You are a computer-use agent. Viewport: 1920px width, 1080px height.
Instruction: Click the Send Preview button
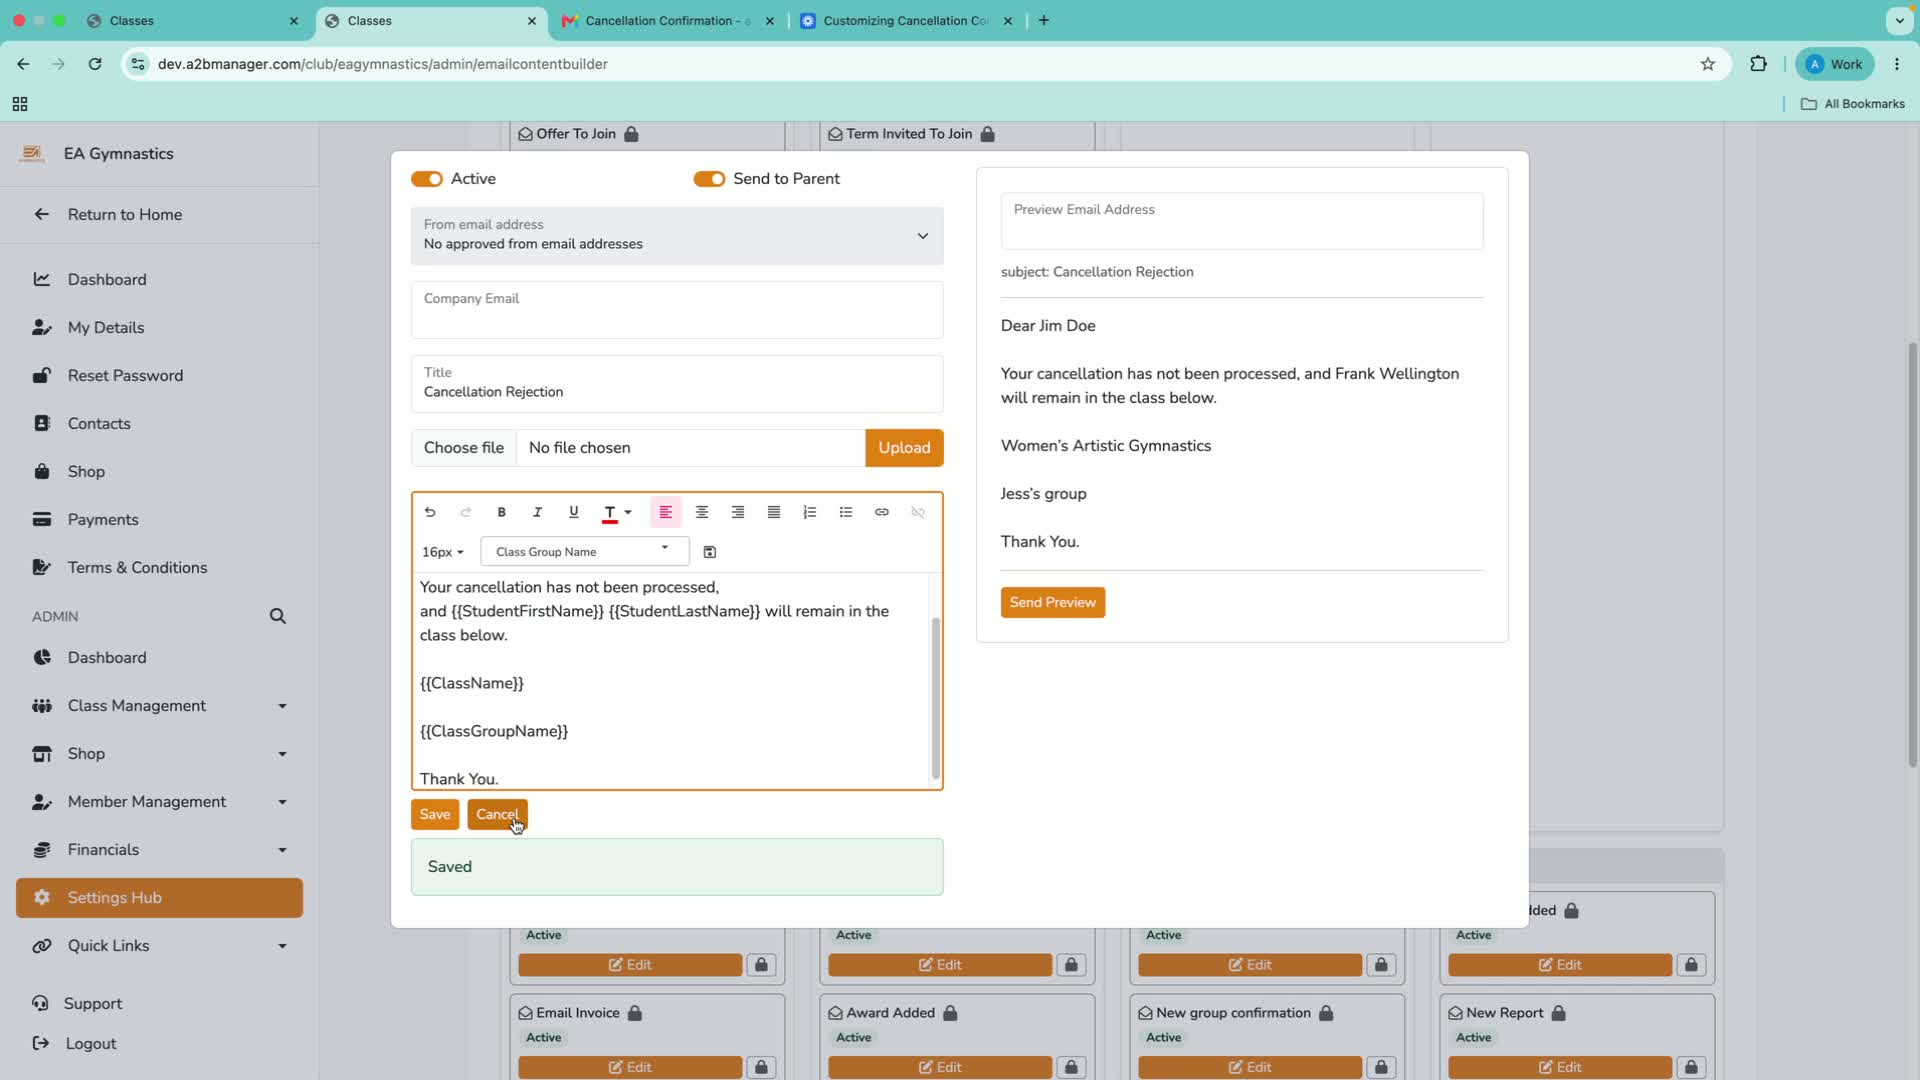tap(1053, 602)
